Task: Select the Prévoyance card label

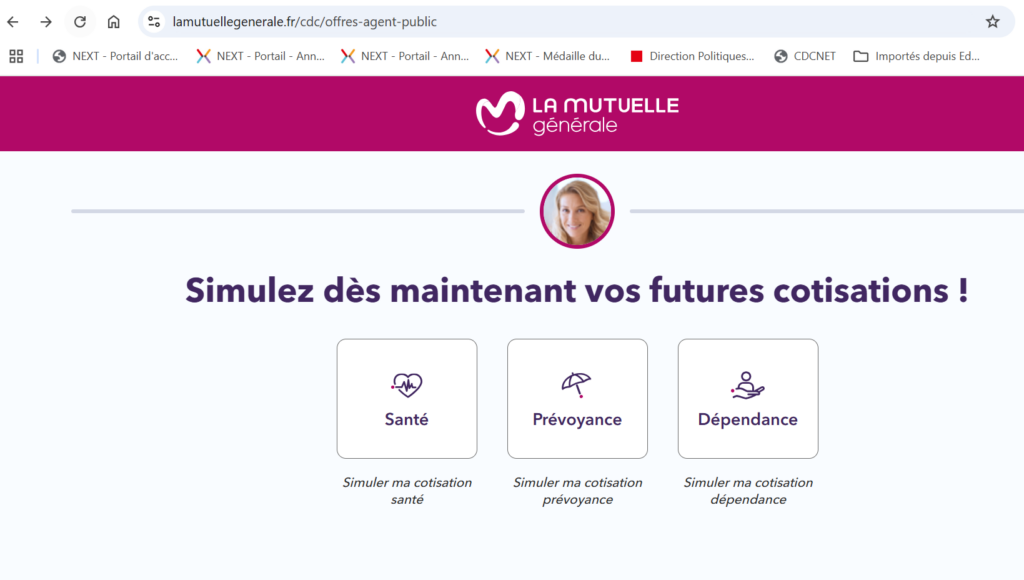Action: 577,419
